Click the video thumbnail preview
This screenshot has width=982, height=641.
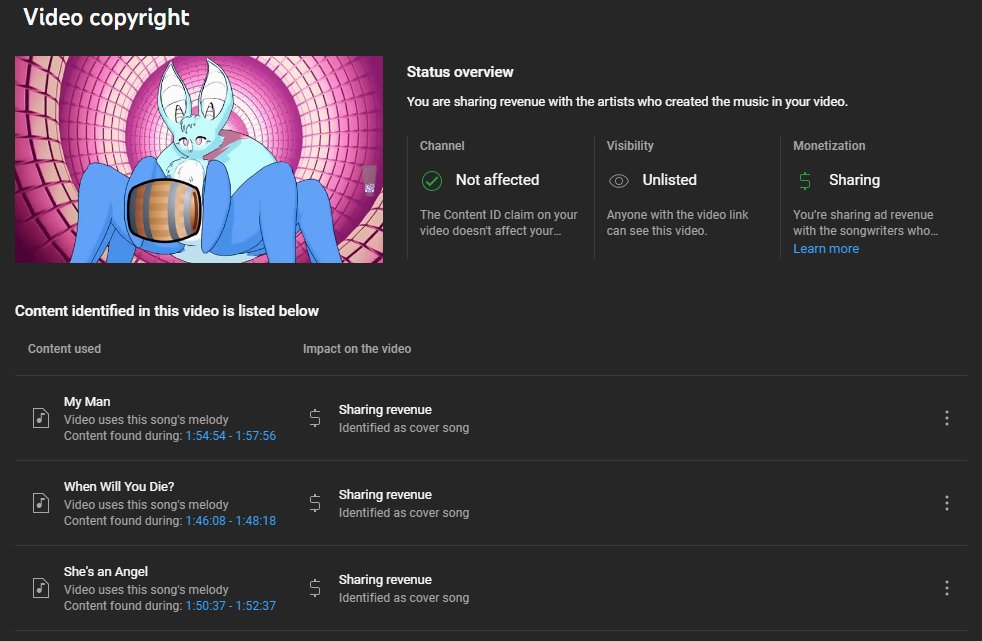tap(199, 160)
